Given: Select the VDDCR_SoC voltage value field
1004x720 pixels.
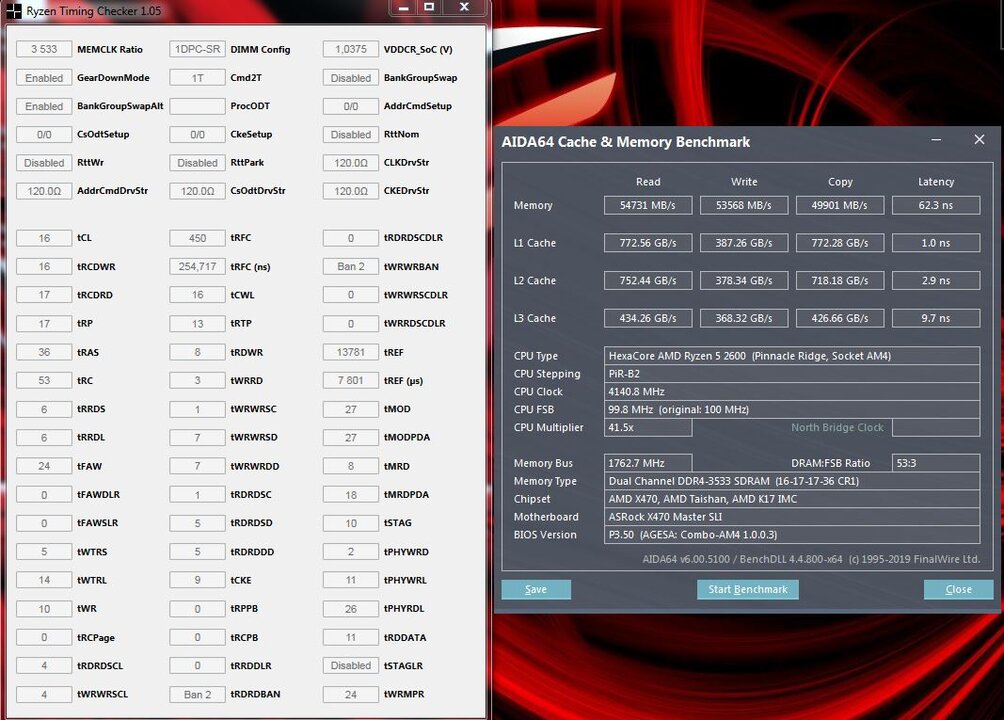Looking at the screenshot, I should 351,49.
